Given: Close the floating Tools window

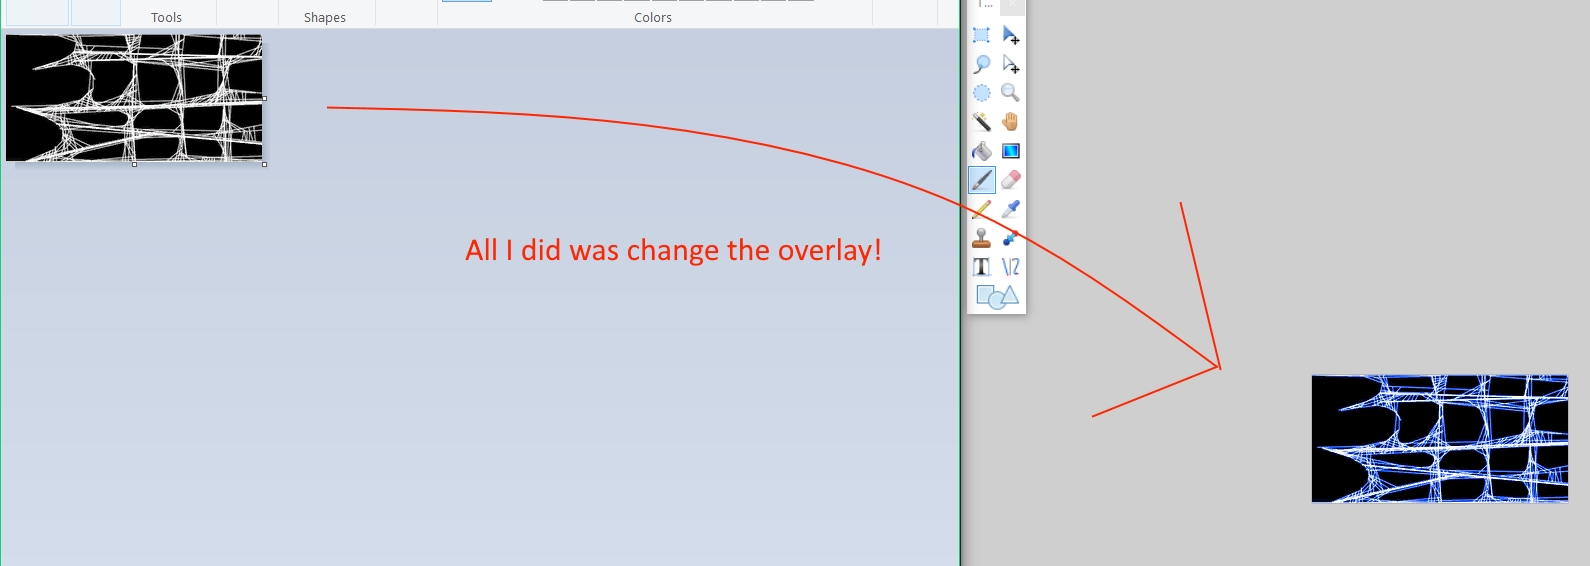Looking at the screenshot, I should coord(1013,6).
